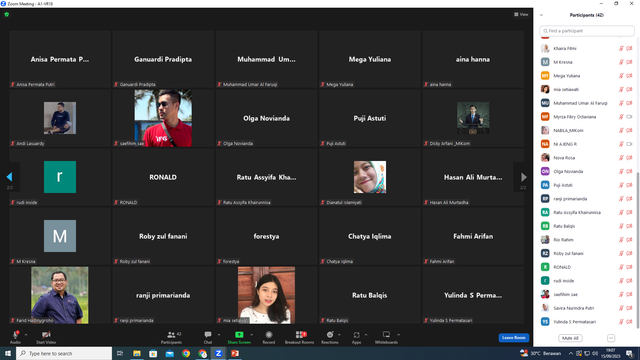The image size is (640, 360).
Task: Open the Chat panel
Action: coord(208,337)
